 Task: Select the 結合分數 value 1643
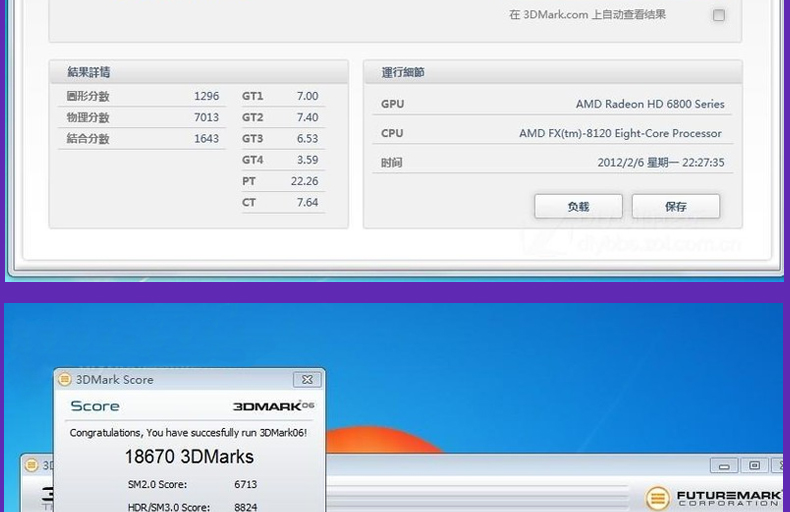point(207,138)
